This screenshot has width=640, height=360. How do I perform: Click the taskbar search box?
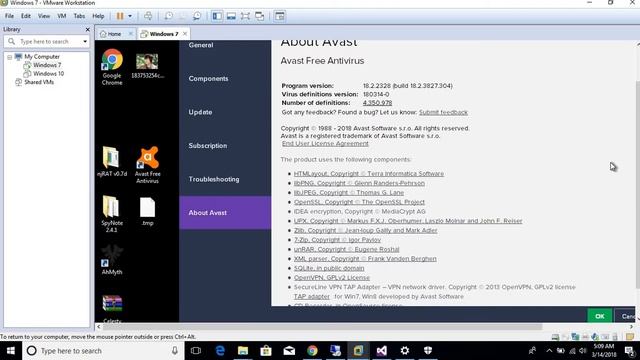tap(103, 351)
